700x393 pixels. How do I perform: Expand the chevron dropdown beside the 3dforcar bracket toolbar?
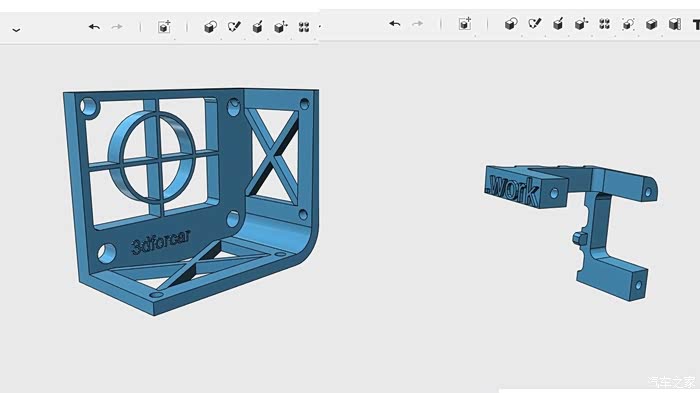[x=17, y=30]
